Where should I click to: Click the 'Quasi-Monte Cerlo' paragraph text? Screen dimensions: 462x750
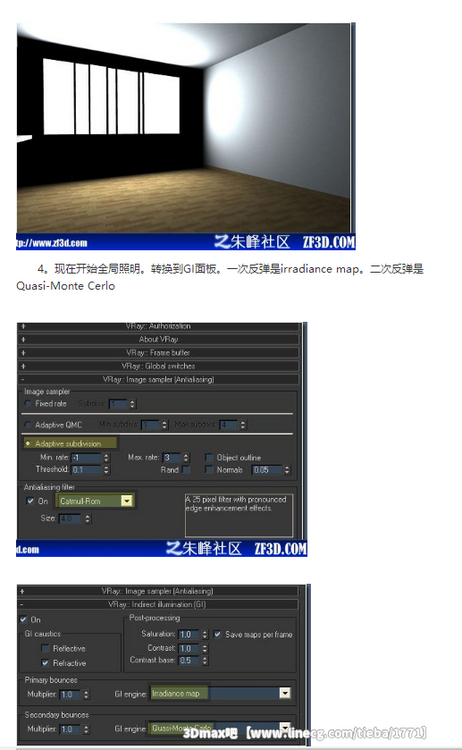point(66,286)
